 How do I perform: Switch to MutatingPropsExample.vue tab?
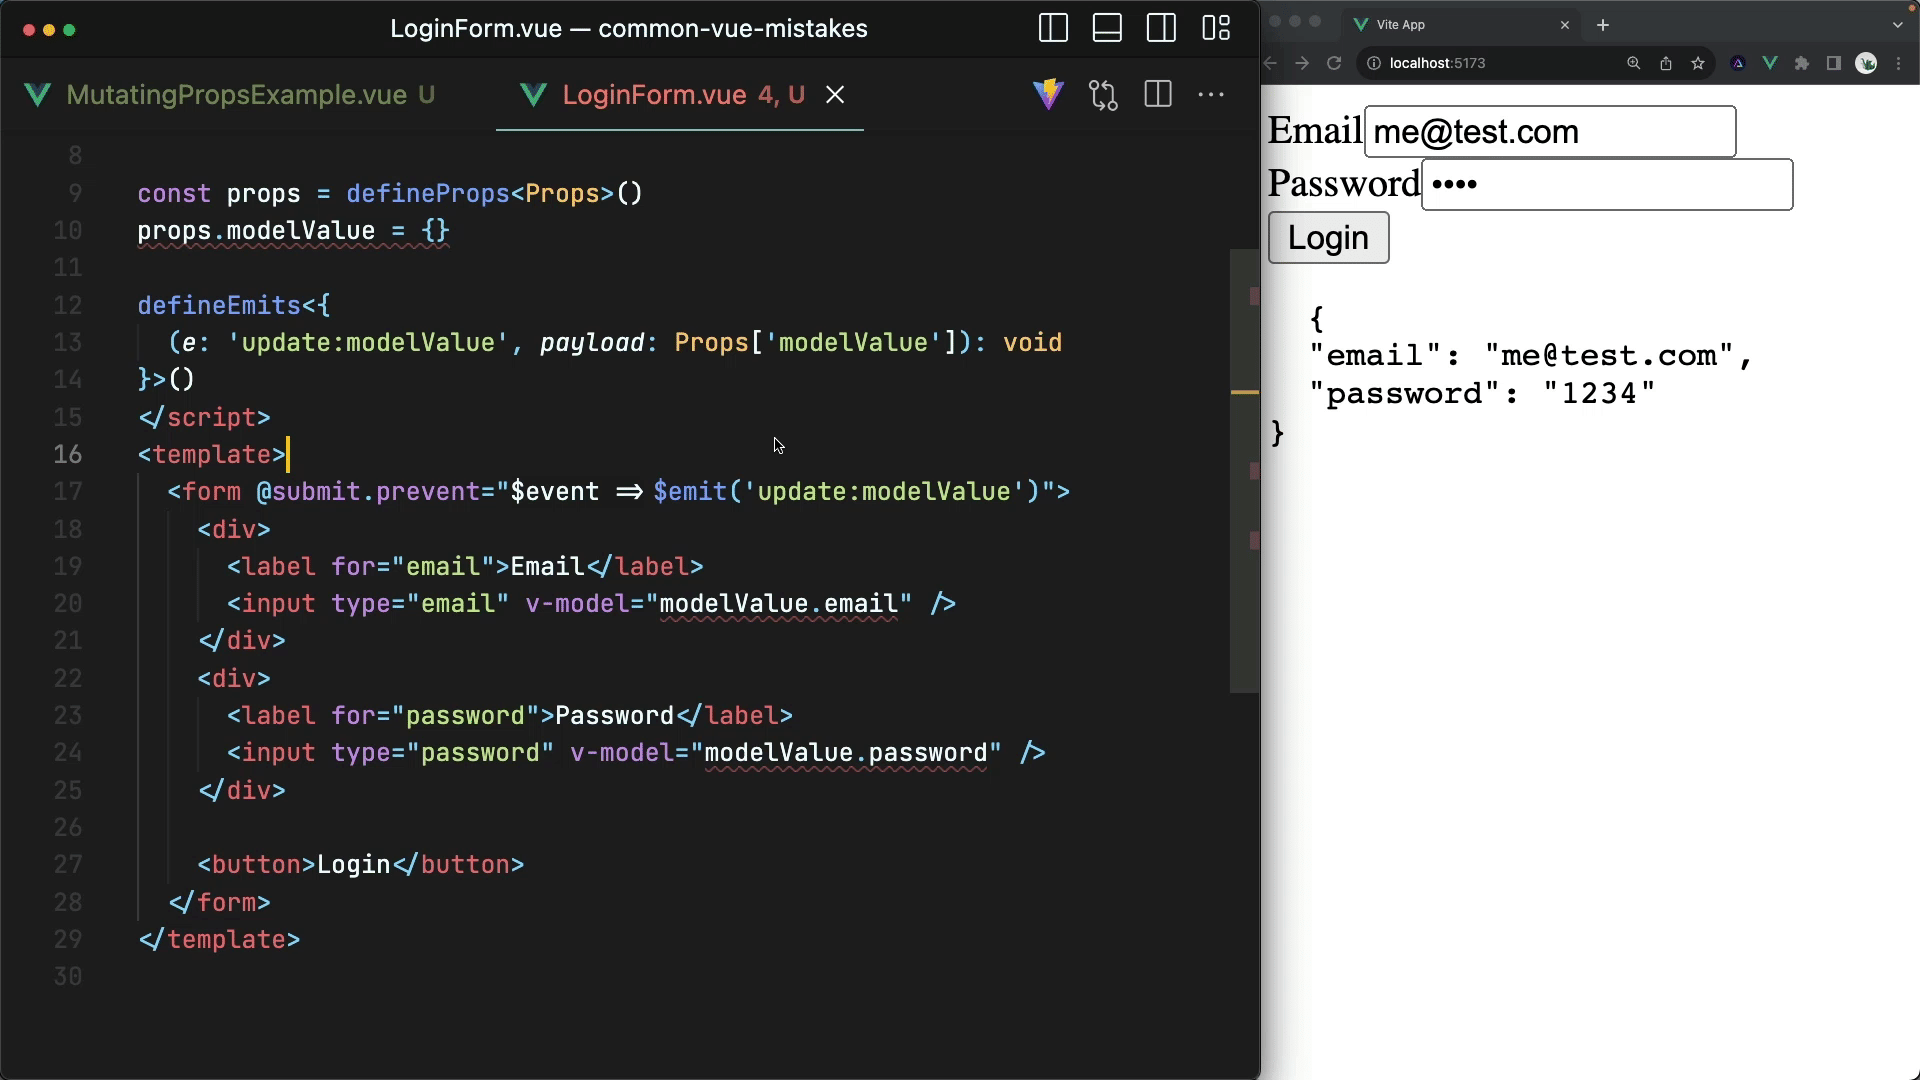pos(236,95)
